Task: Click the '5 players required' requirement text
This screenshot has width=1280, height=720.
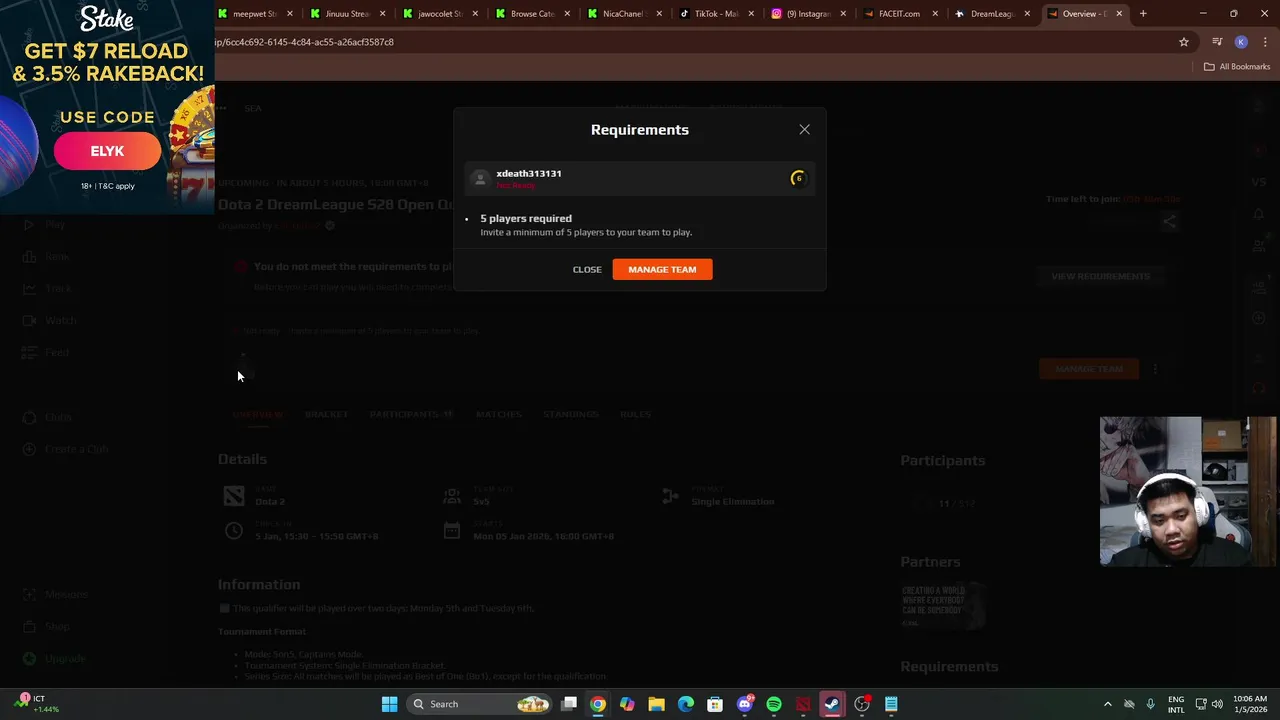Action: point(526,218)
